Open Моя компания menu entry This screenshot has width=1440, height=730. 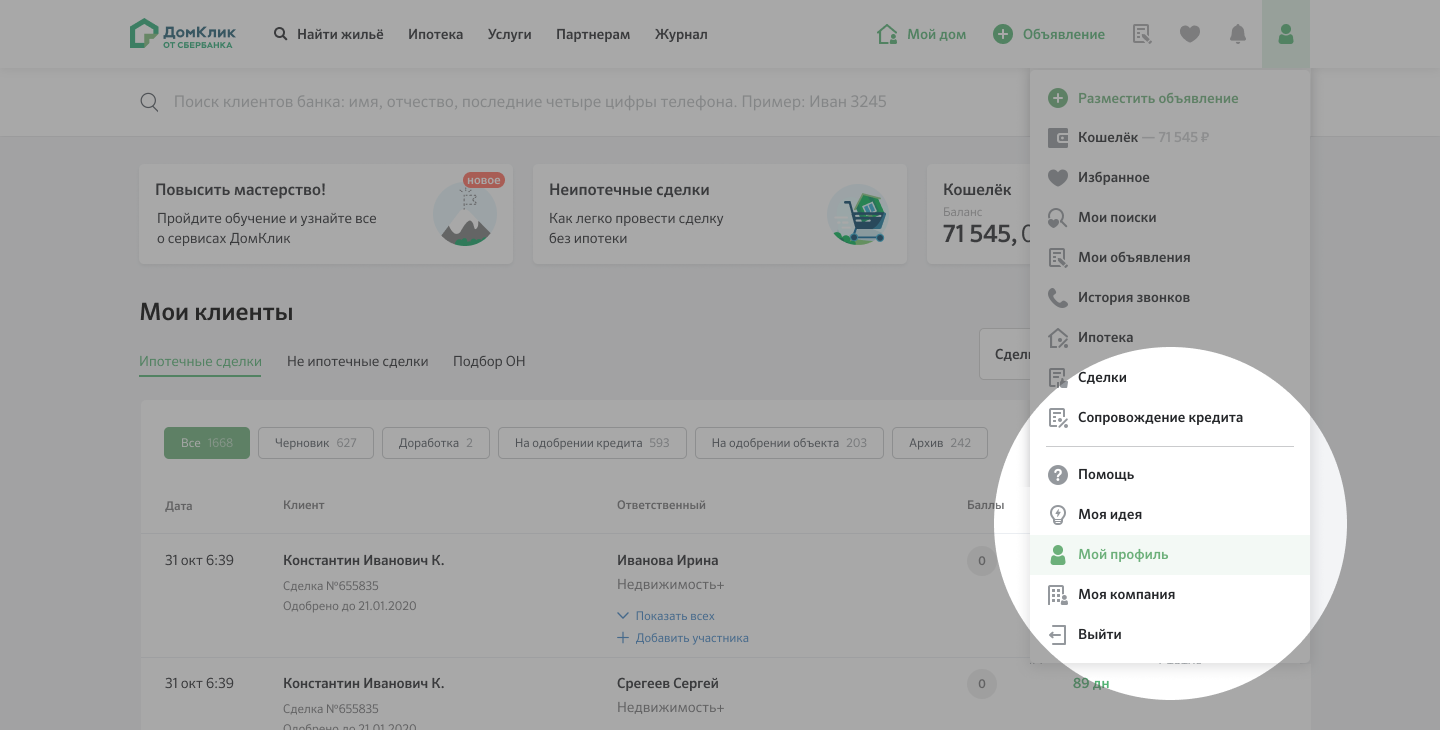pos(1170,595)
